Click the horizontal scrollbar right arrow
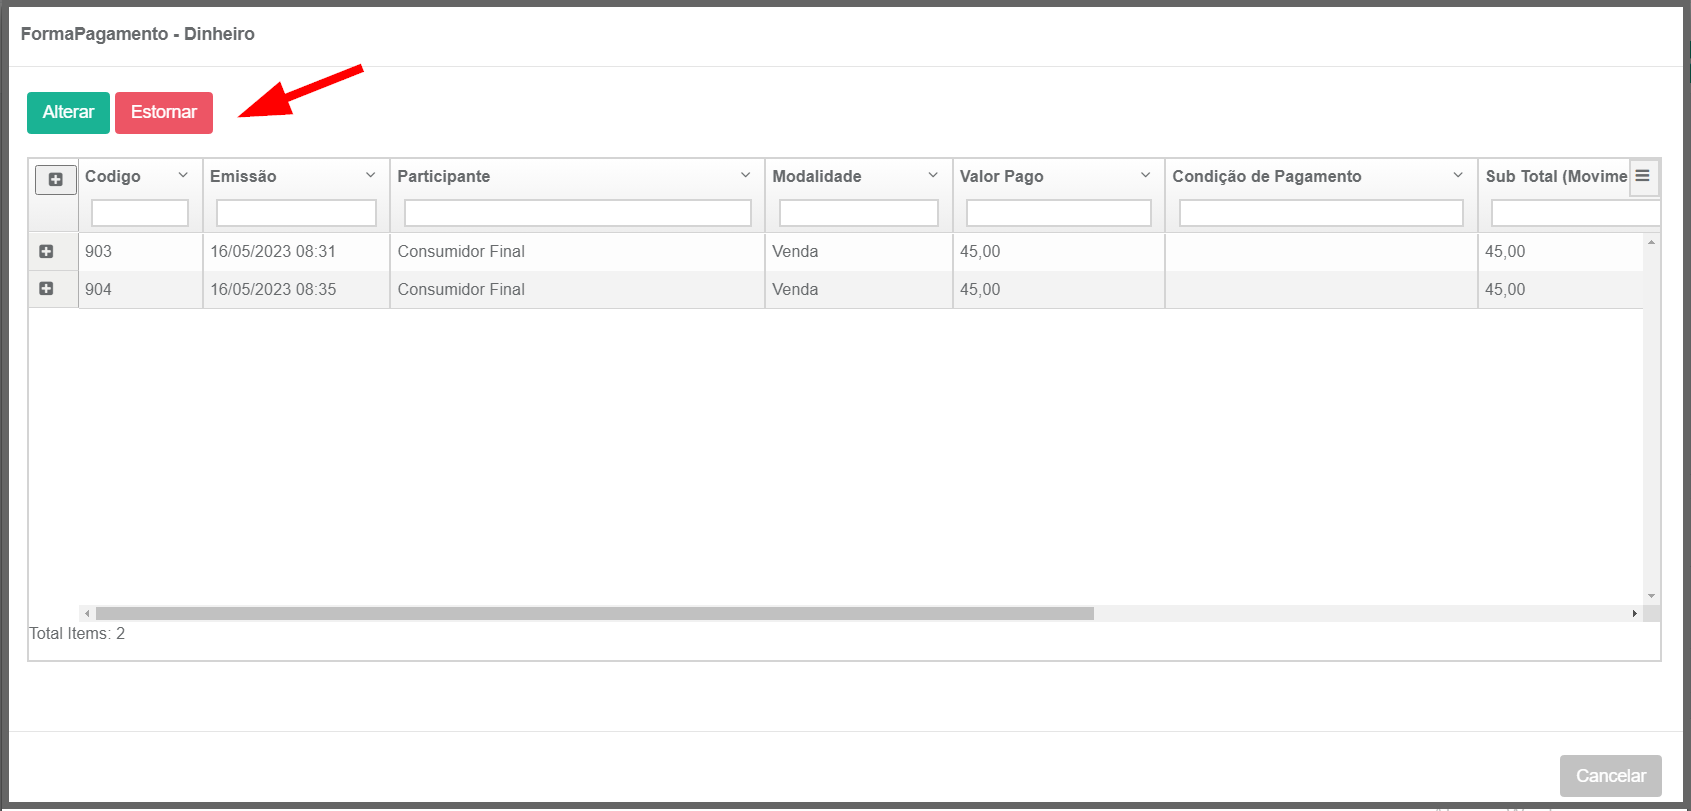Screen dimensions: 1691x811 [x=1634, y=613]
